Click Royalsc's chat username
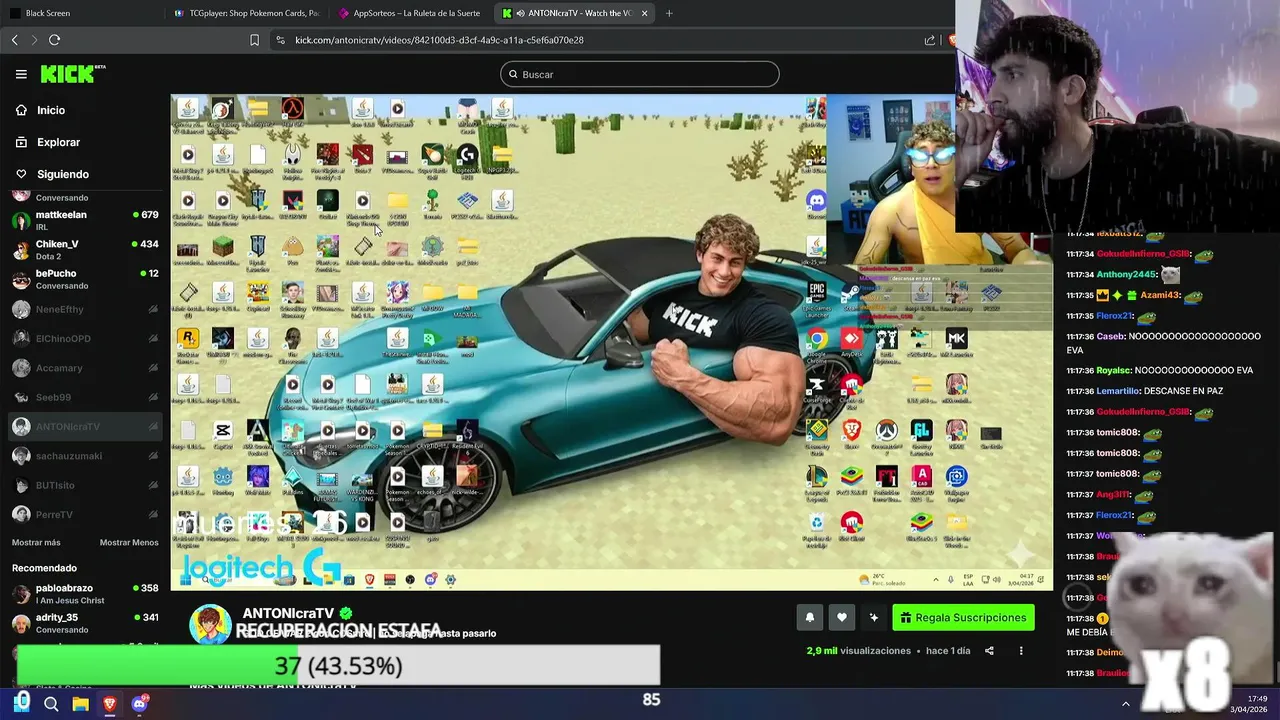The image size is (1280, 720). (1113, 370)
